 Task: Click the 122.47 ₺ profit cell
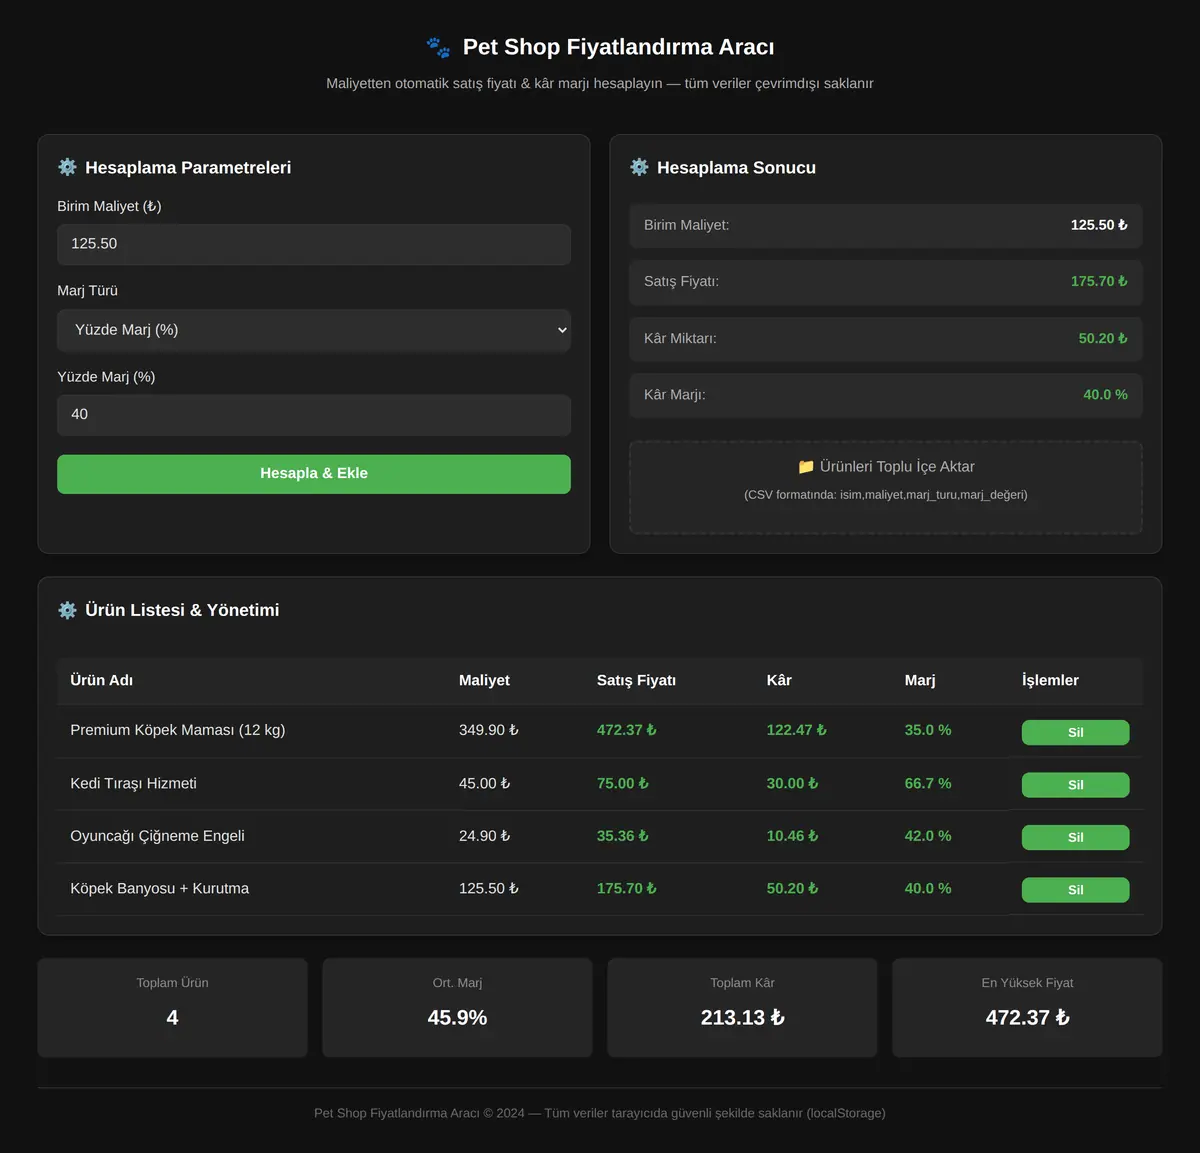[797, 730]
